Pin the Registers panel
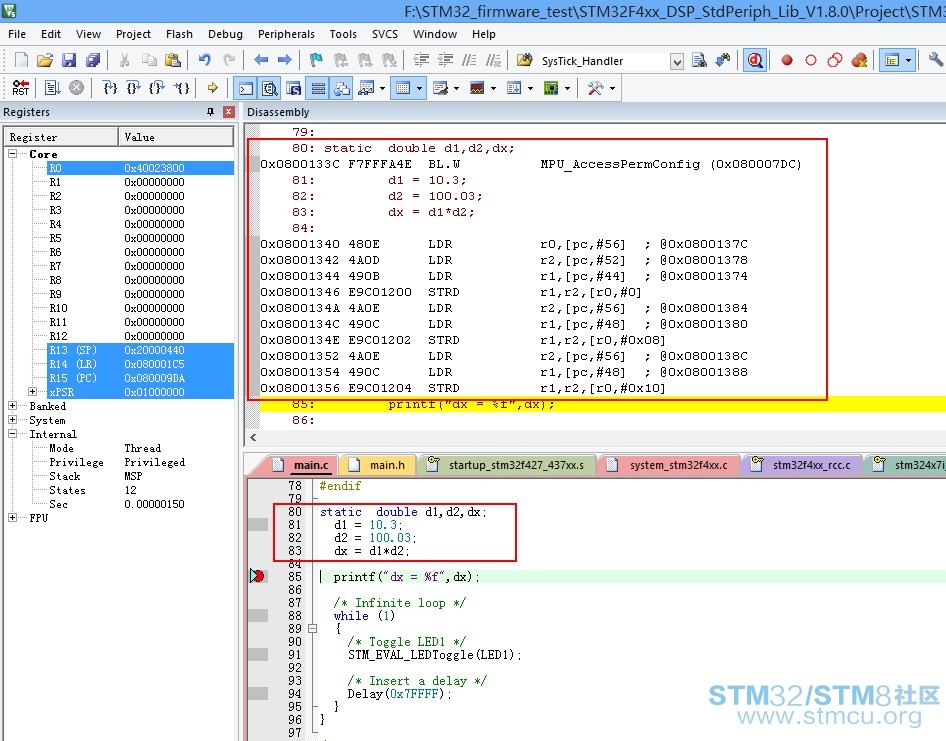The width and height of the screenshot is (946, 741). pos(211,112)
